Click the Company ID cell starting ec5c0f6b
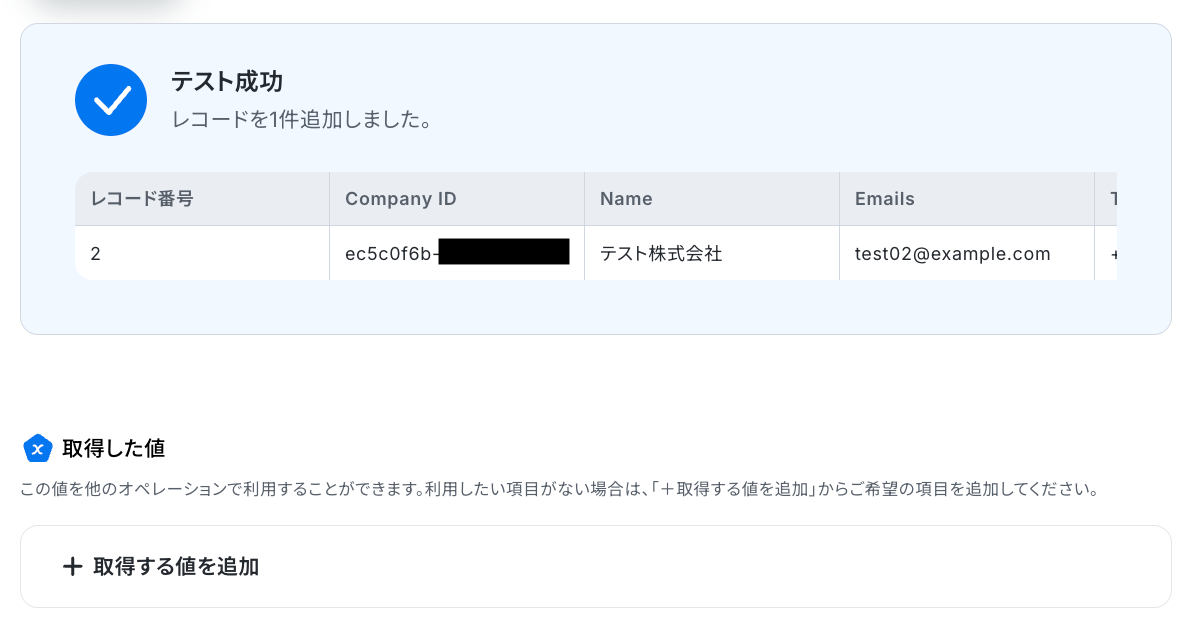 457,253
